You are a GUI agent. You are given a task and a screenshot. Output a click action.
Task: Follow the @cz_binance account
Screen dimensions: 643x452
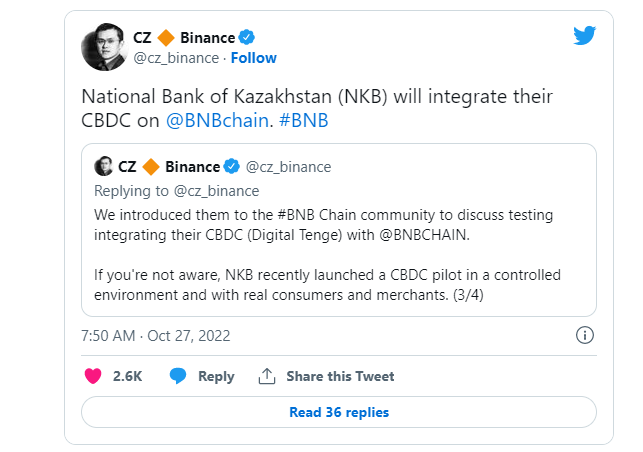[254, 58]
